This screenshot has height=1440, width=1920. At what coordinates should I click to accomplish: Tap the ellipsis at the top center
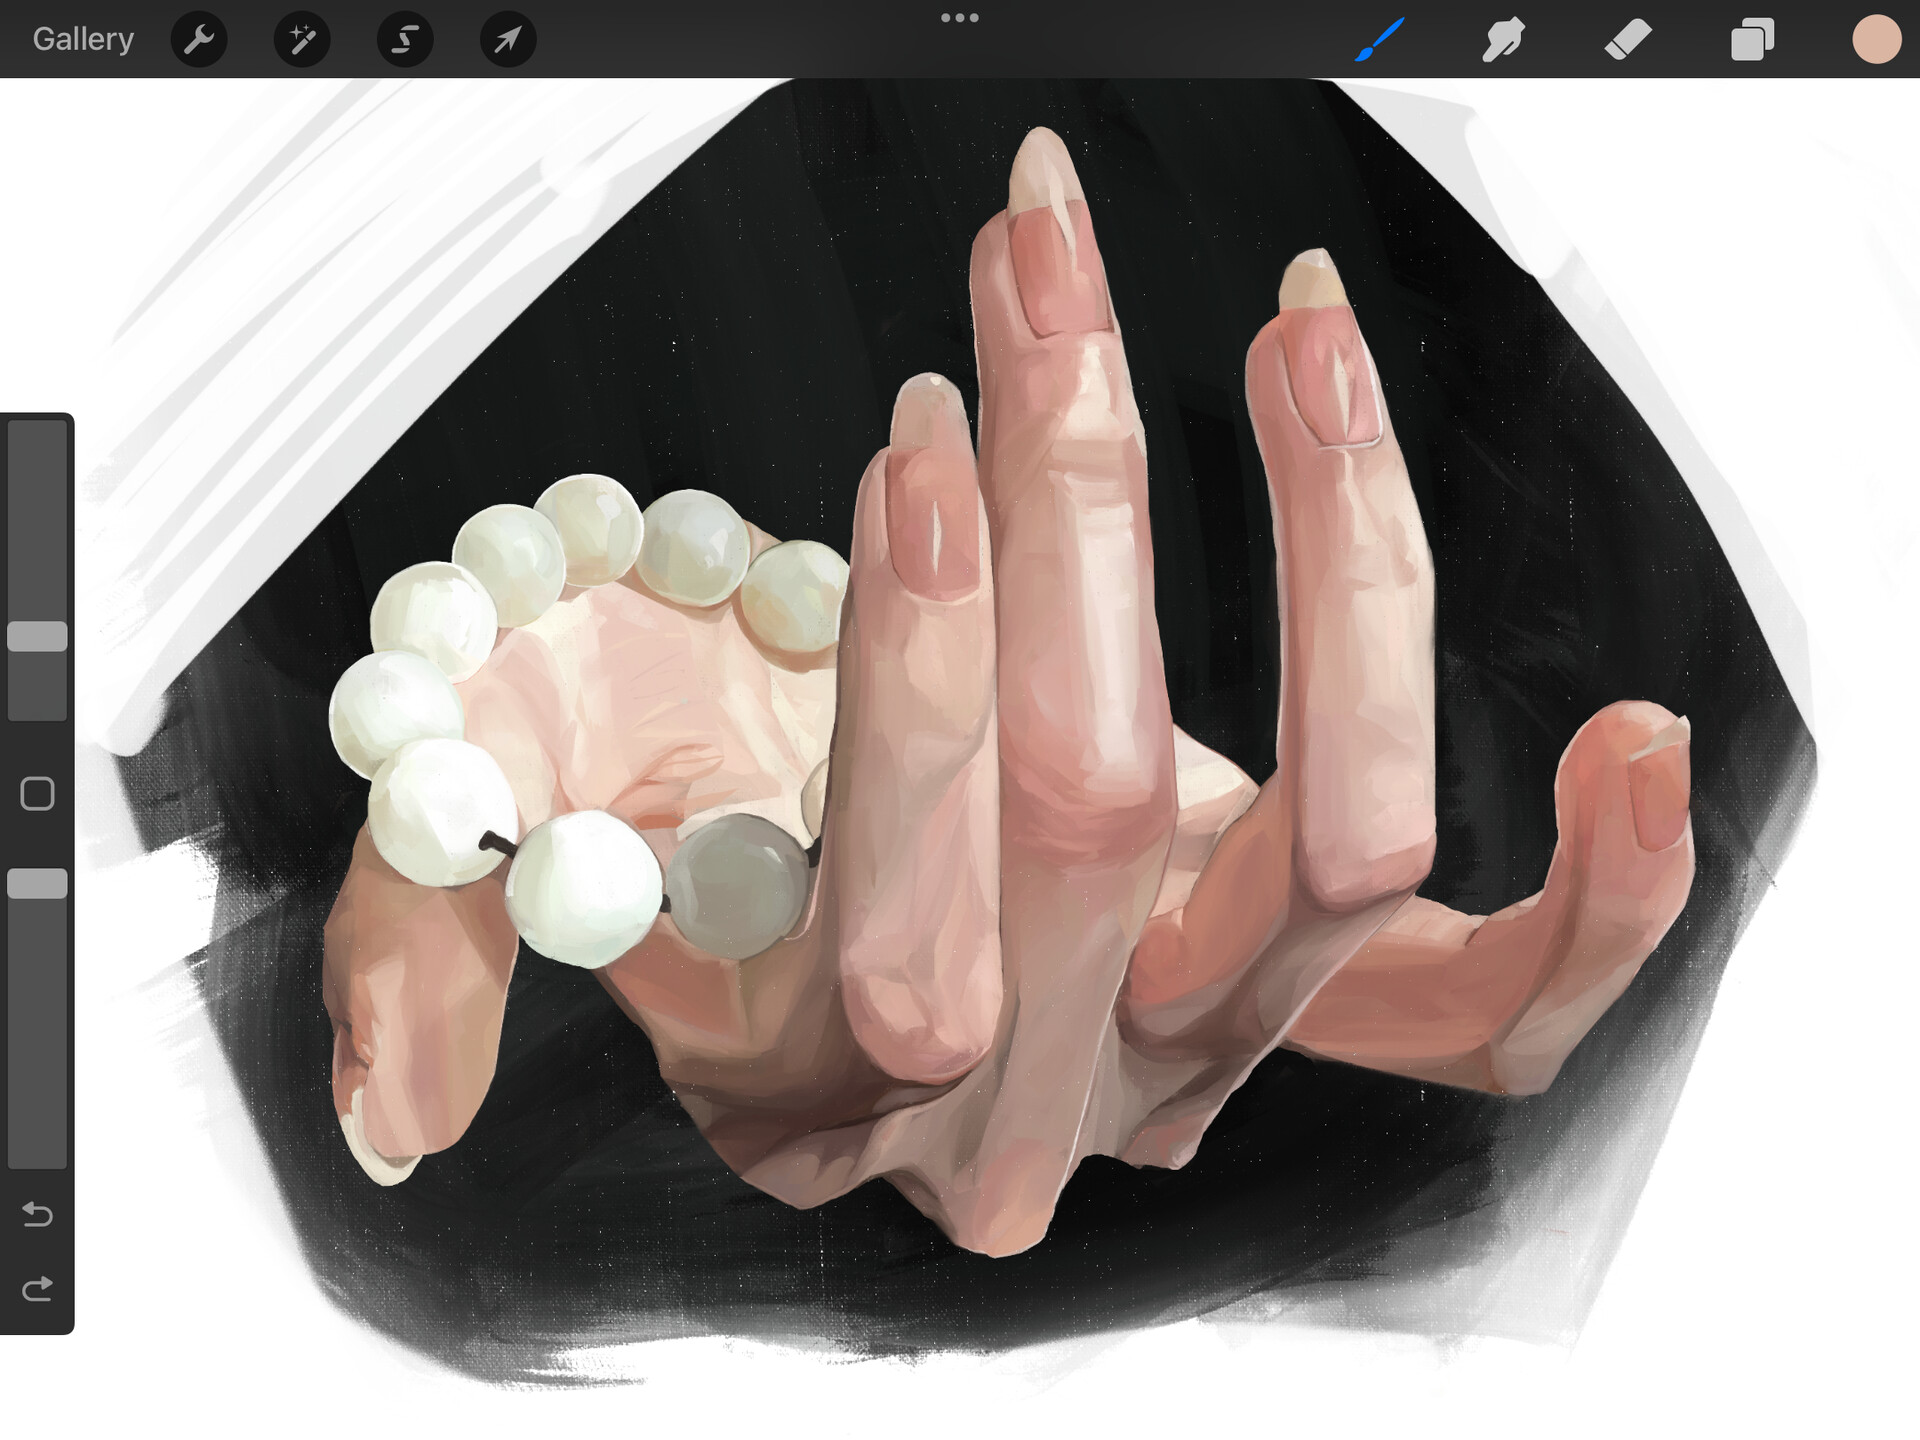[x=960, y=17]
